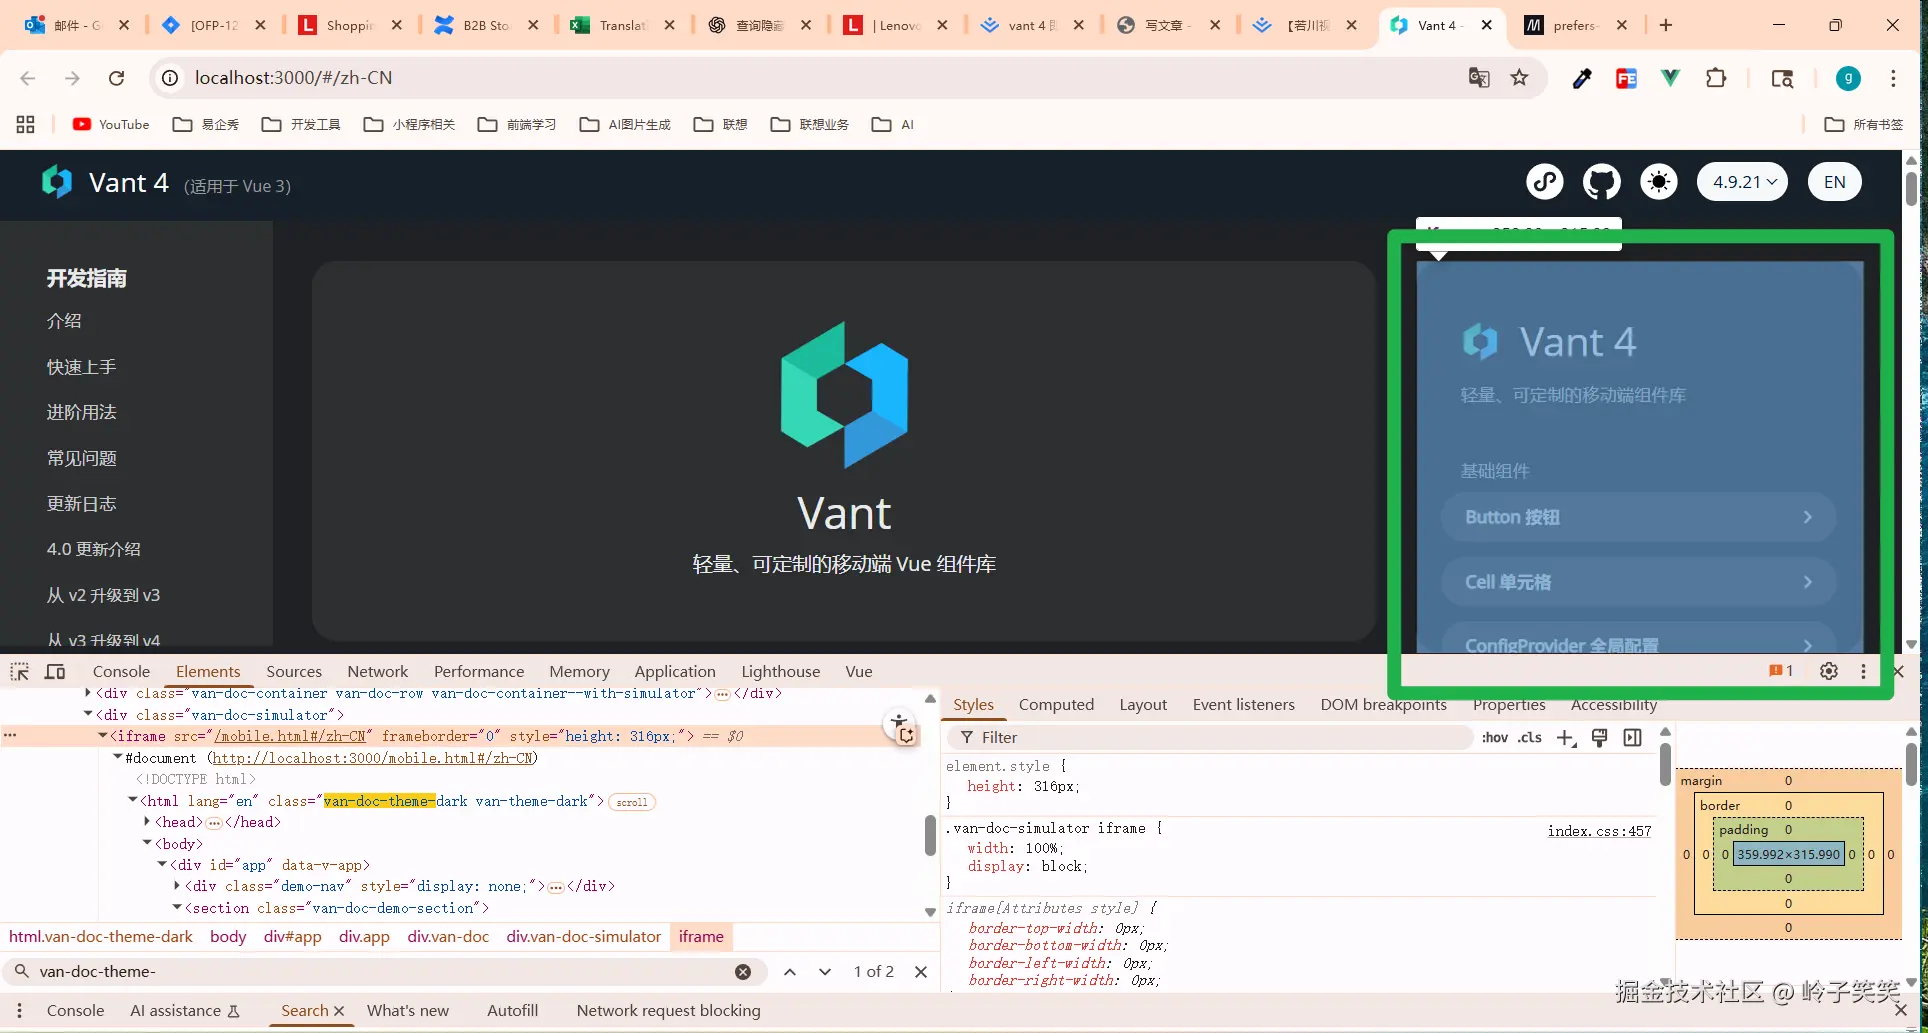Collapse the body element node
The image size is (1928, 1033).
pos(147,843)
